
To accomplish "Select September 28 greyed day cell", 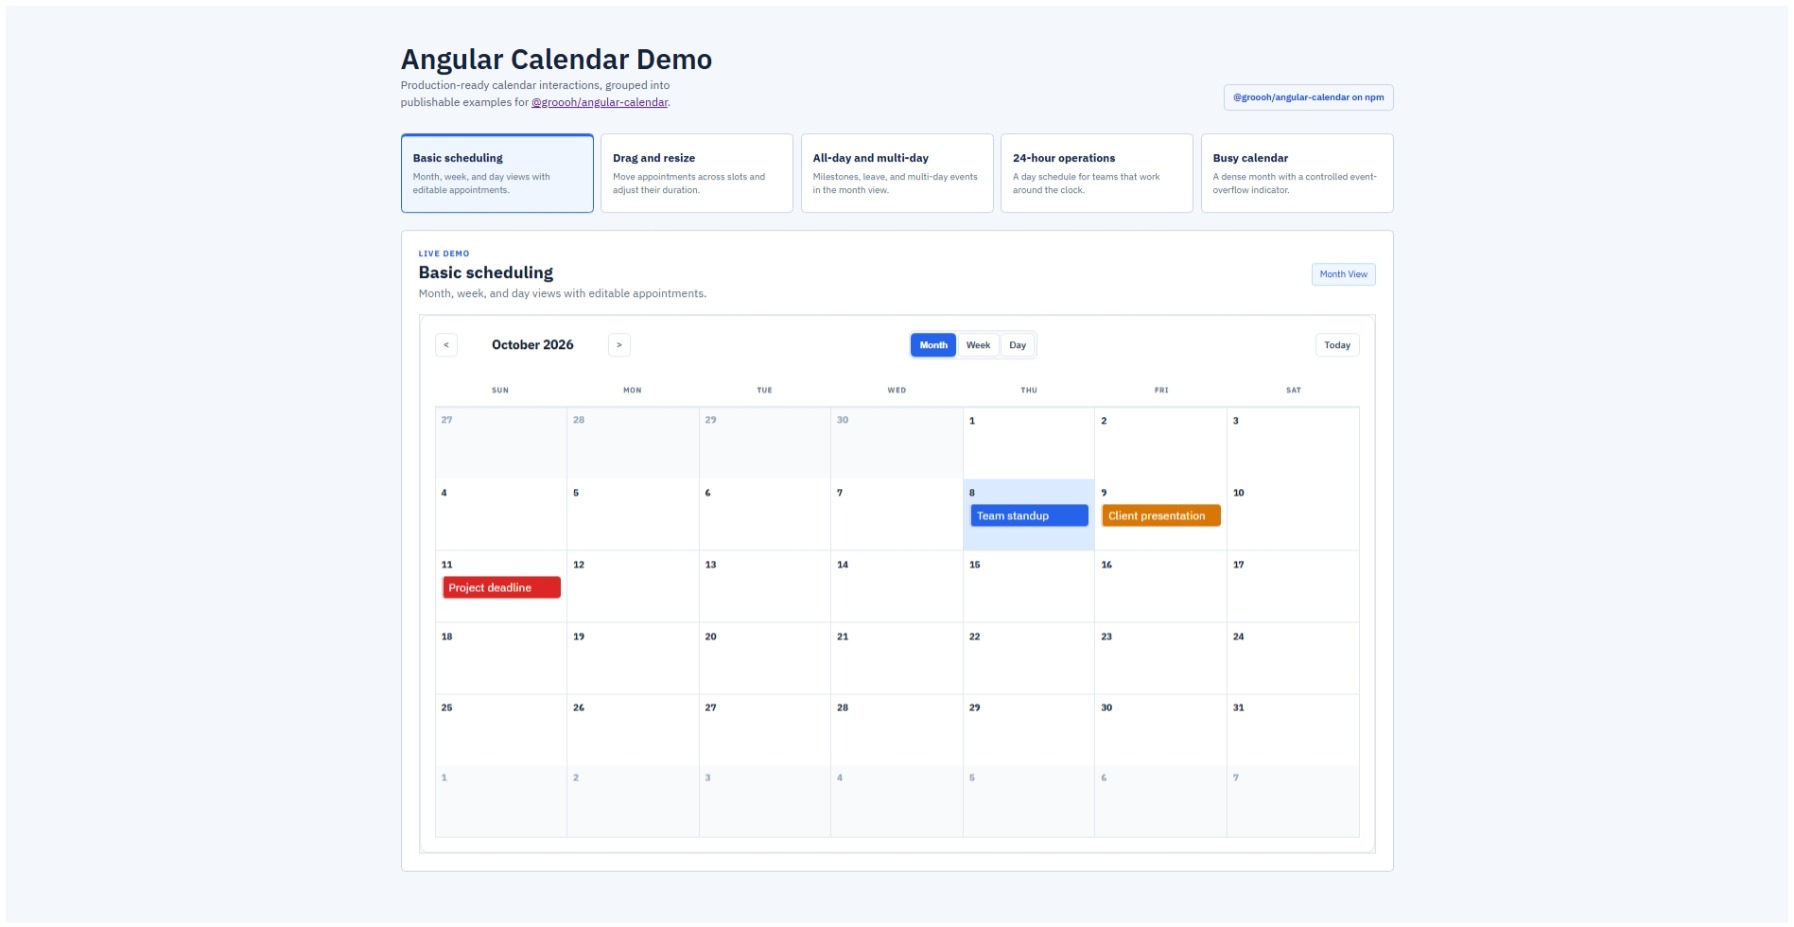I will click(633, 443).
